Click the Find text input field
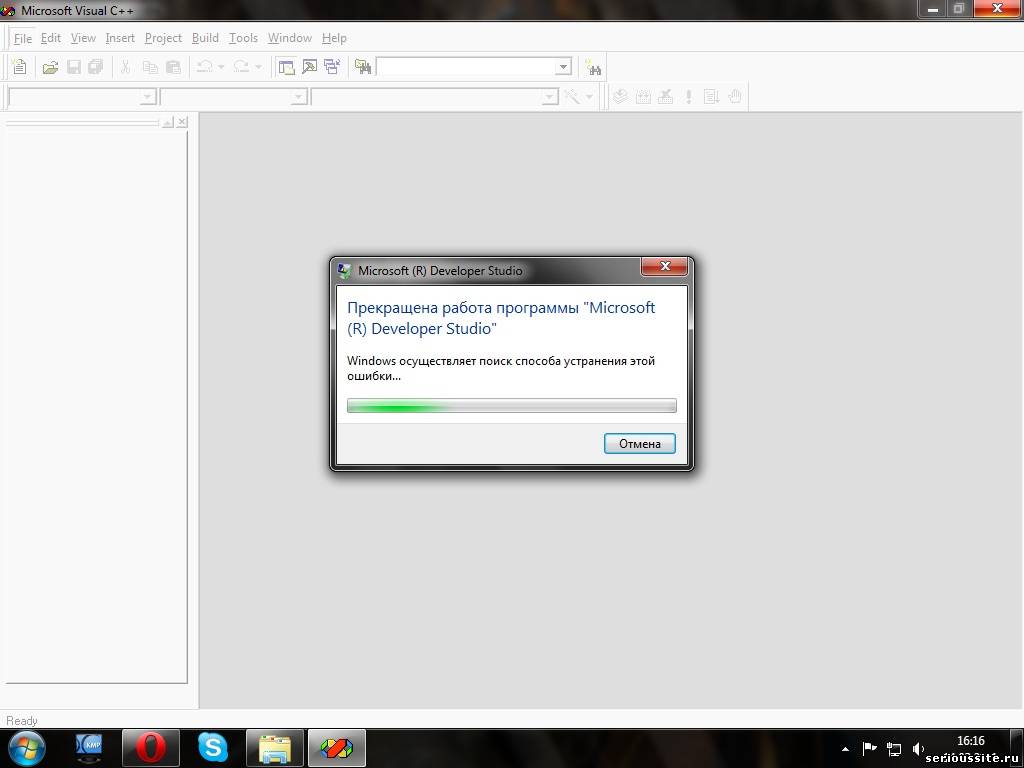Viewport: 1024px width, 768px height. [x=466, y=67]
